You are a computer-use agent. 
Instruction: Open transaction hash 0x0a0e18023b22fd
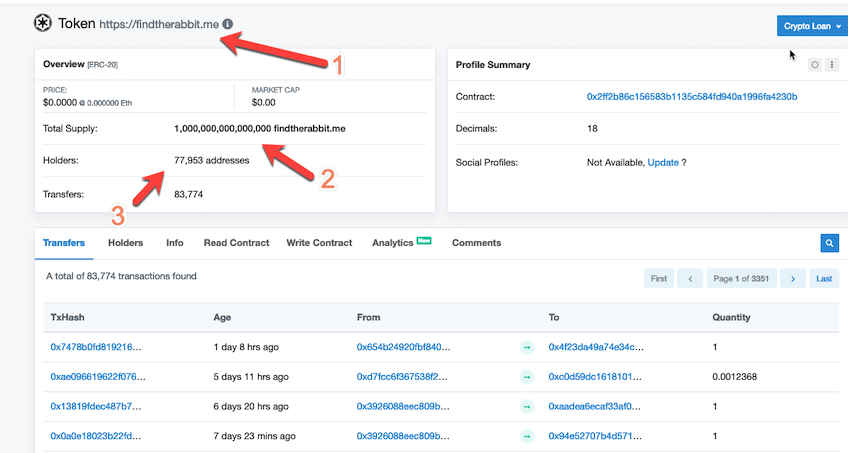click(96, 436)
